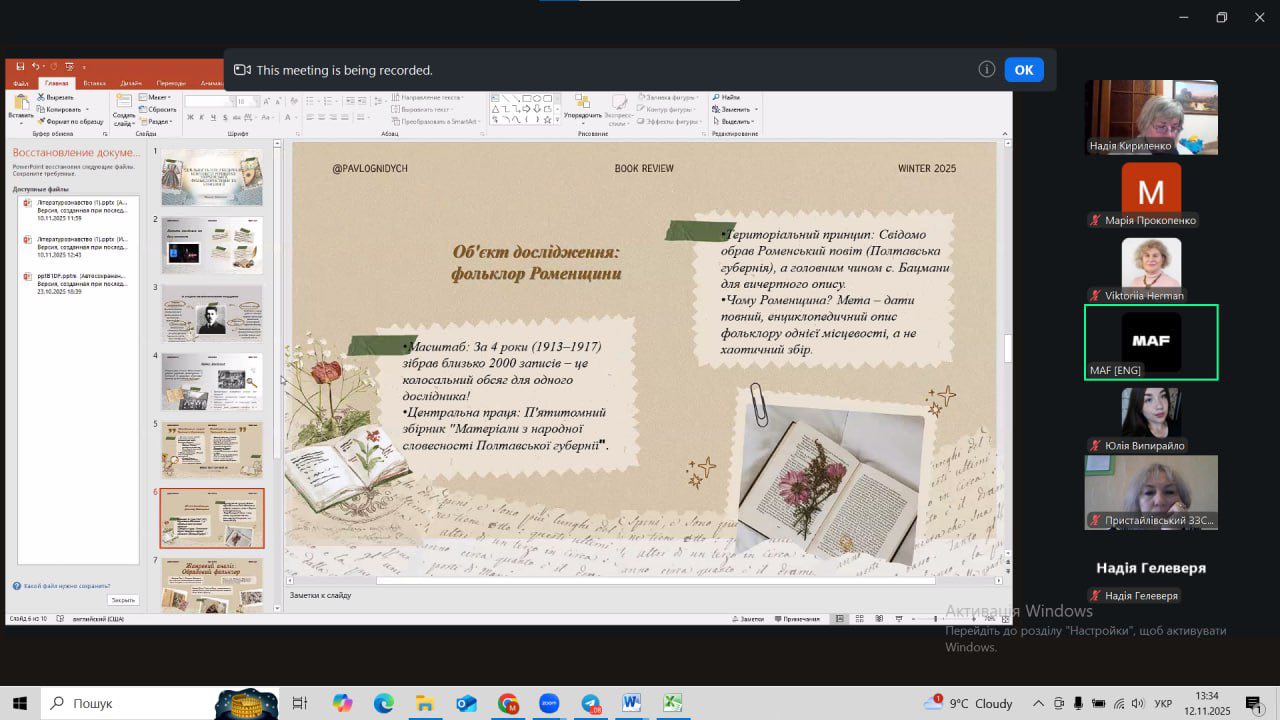1280x720 pixels.
Task: Open Zoom from the Windows taskbar
Action: click(x=549, y=703)
